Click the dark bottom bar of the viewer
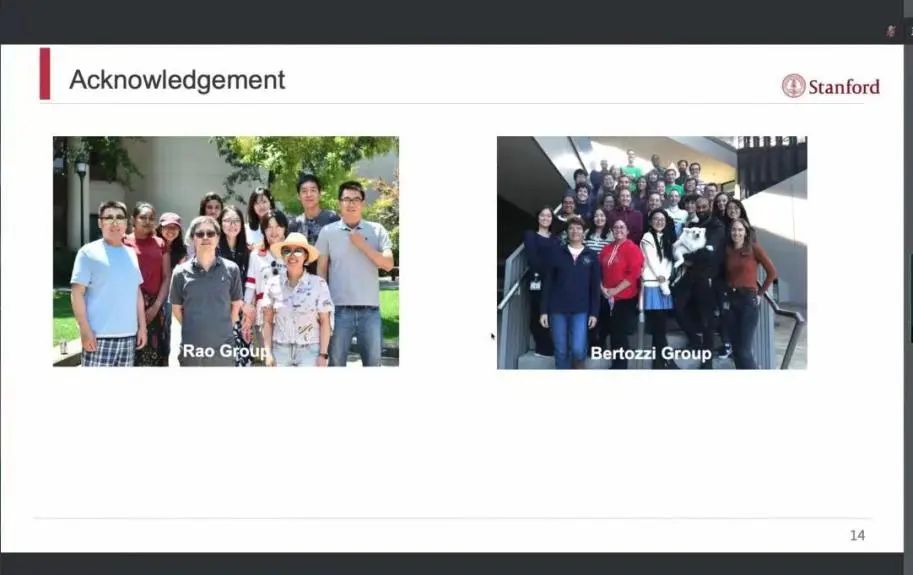 (450, 564)
